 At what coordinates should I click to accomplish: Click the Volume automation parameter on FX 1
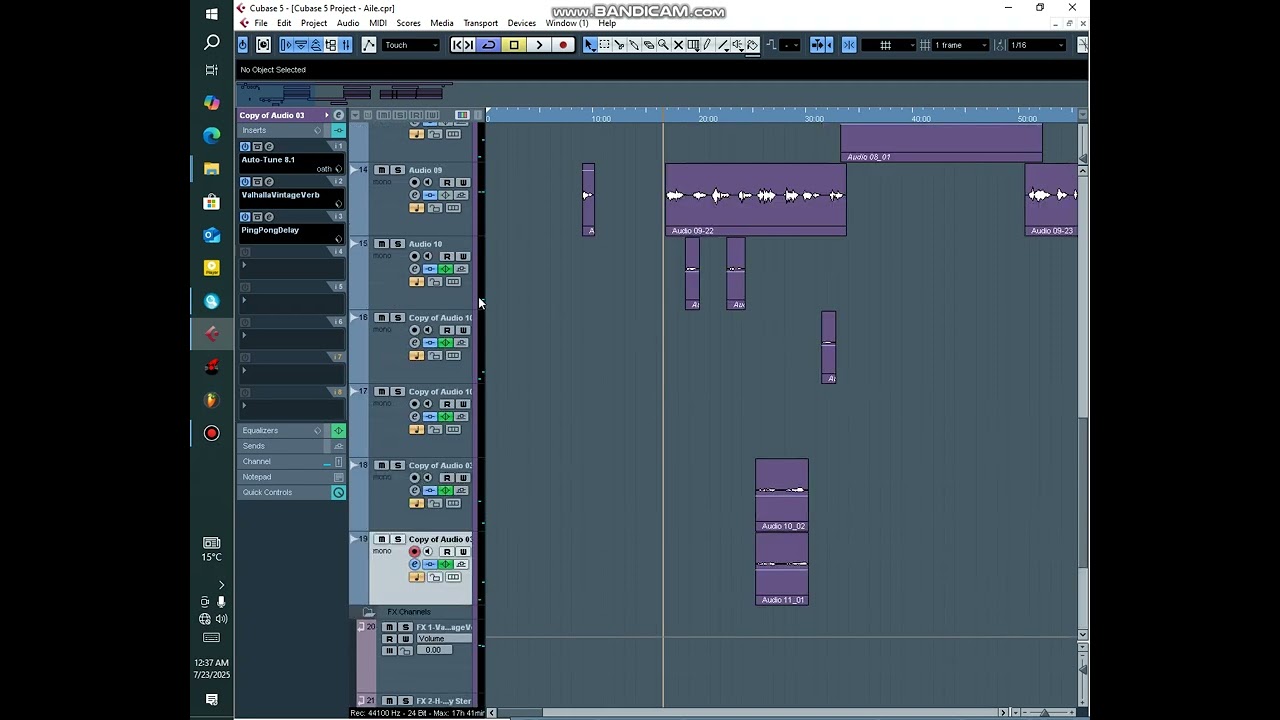[x=444, y=639]
